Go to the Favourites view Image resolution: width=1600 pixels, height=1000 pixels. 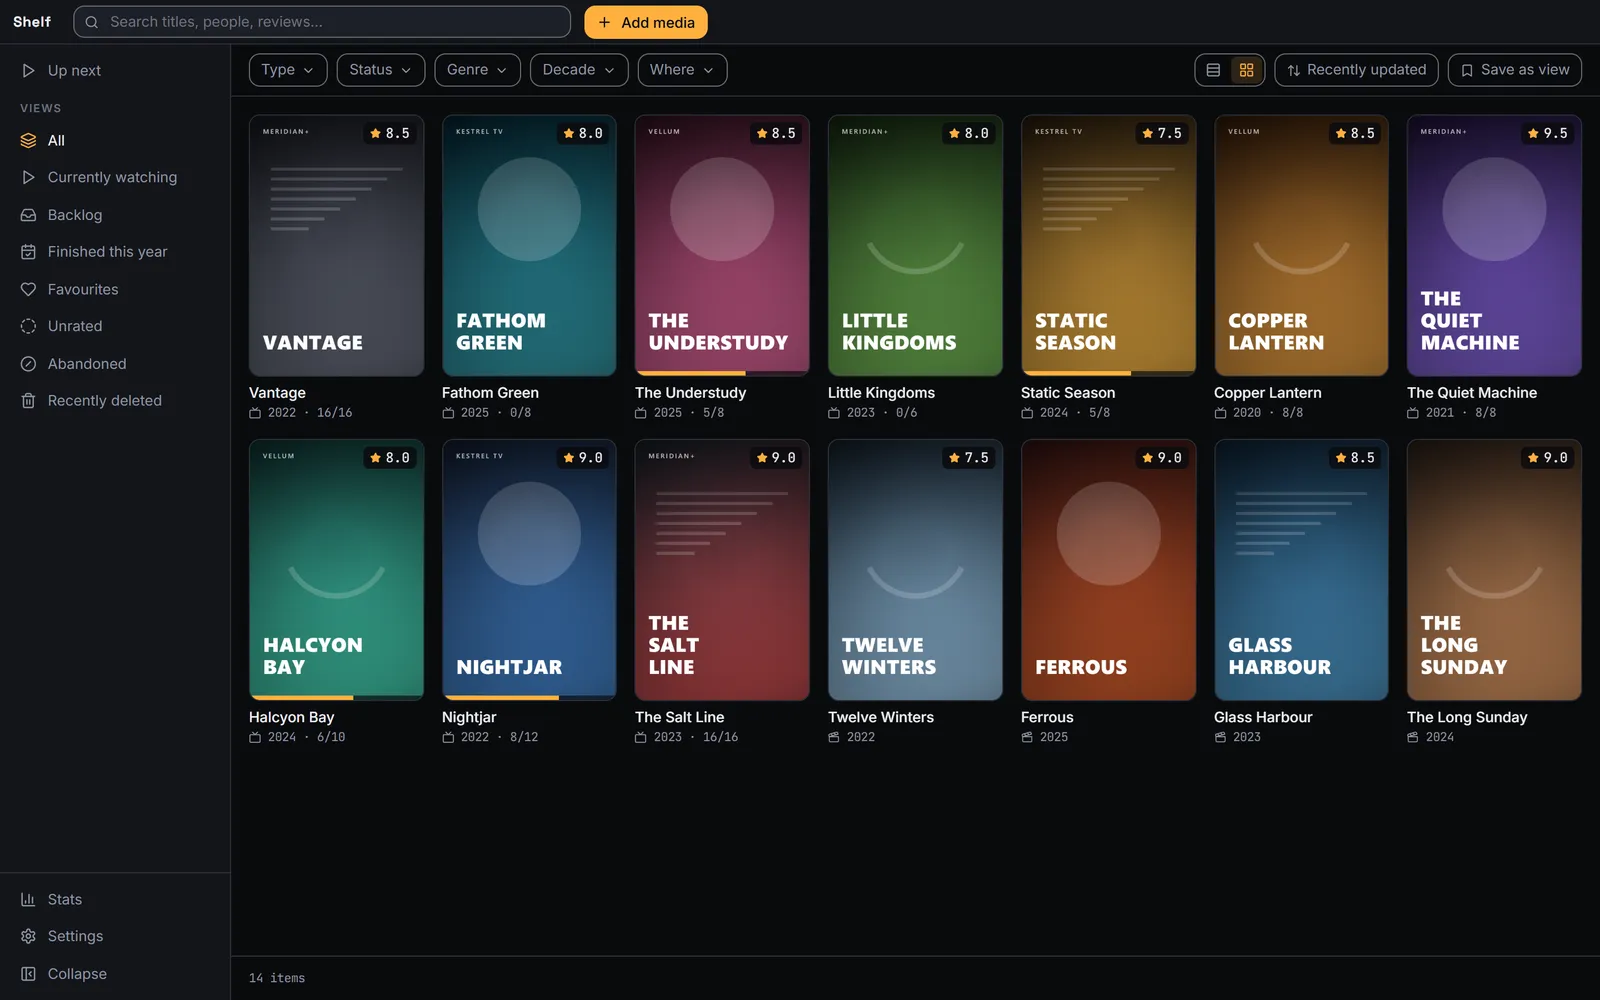tap(115, 289)
